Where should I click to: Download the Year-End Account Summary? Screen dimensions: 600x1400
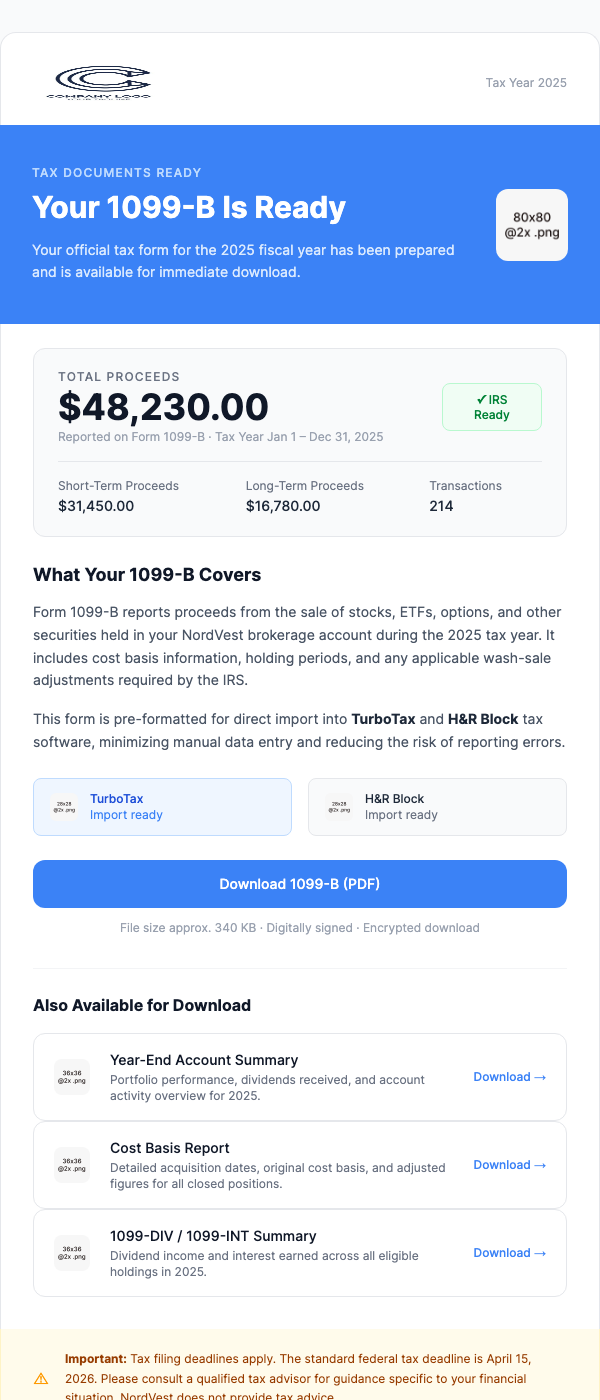coord(510,1077)
